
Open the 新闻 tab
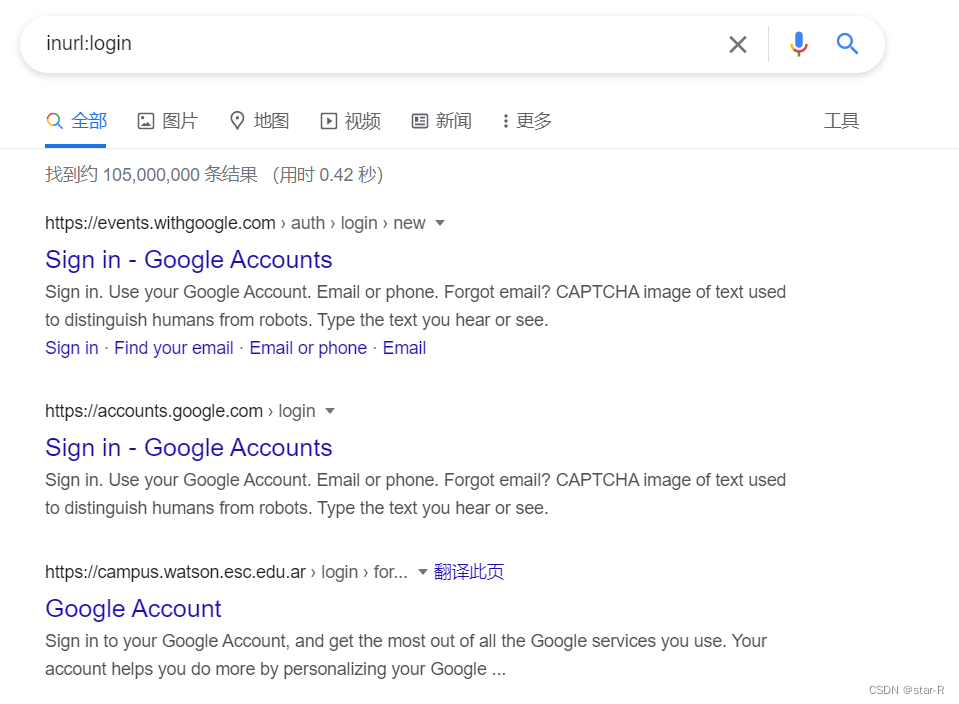[441, 121]
